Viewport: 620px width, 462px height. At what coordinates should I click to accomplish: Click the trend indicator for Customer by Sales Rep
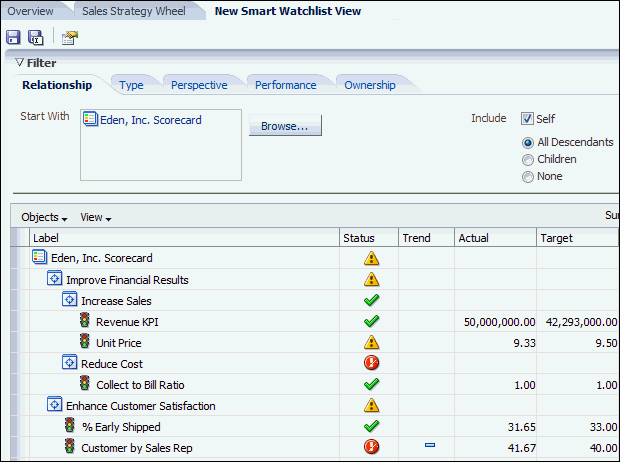430,445
